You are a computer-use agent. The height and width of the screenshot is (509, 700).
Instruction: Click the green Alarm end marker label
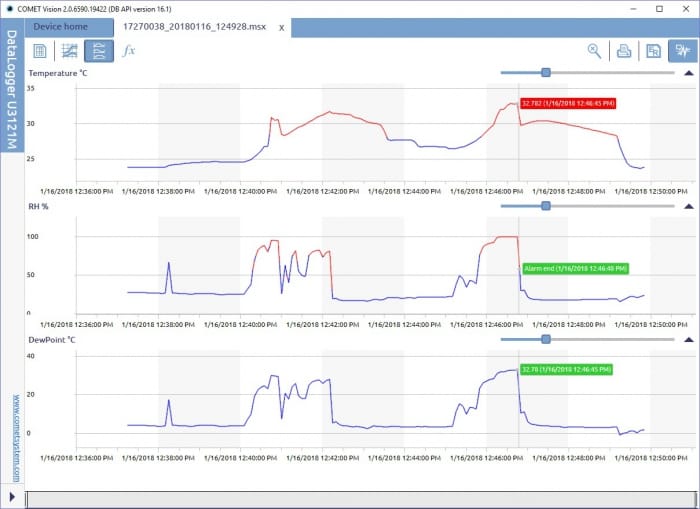[x=576, y=268]
